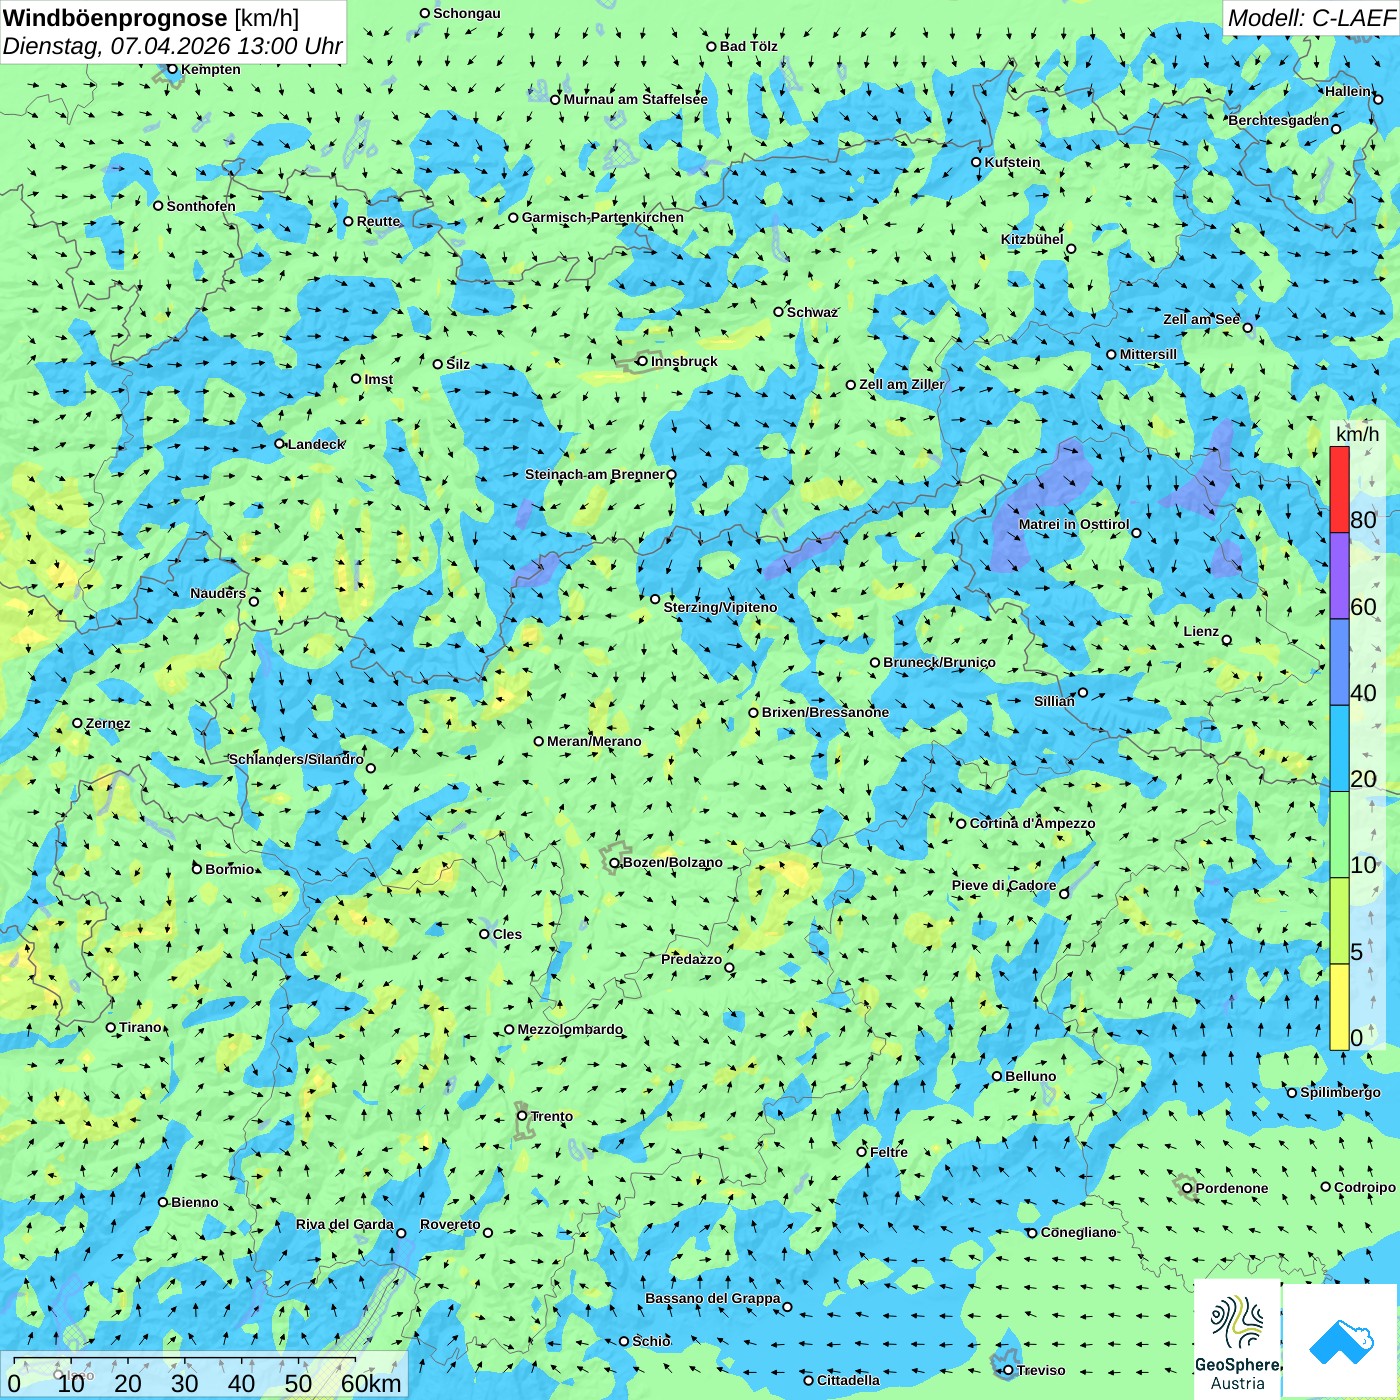Click the Berchtesgaden label

click(1279, 120)
